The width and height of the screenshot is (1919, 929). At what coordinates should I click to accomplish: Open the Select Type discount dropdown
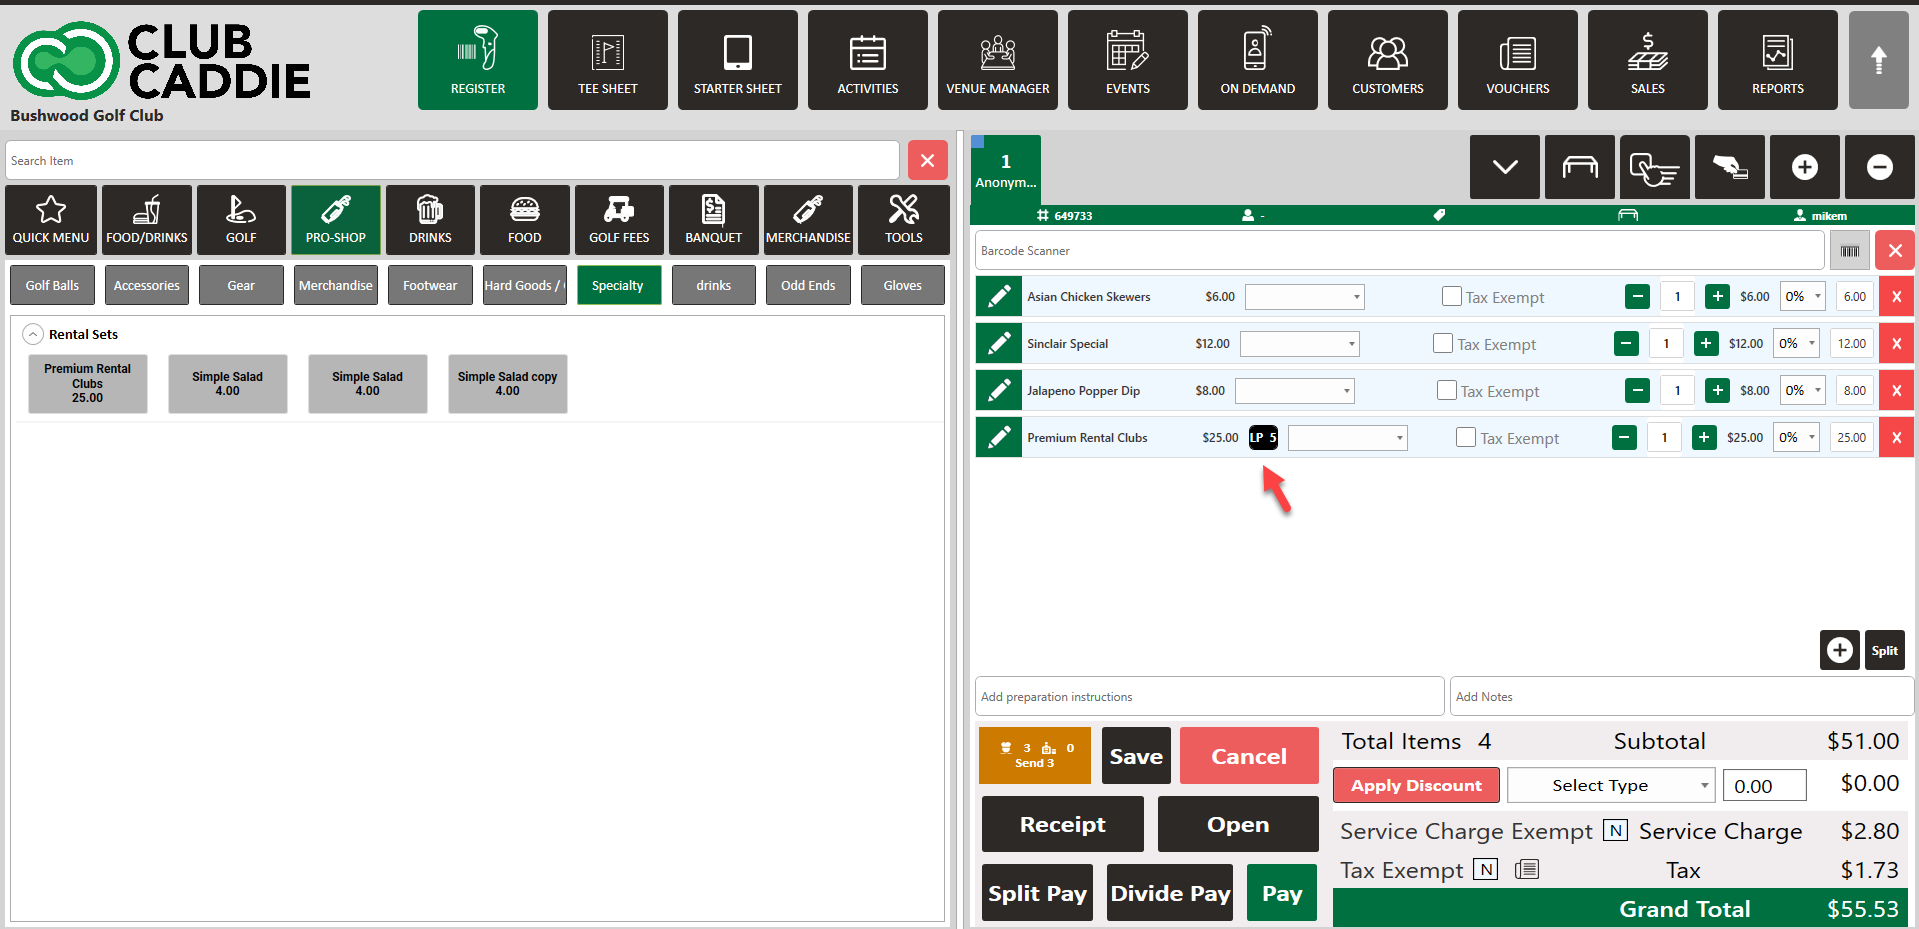click(x=1610, y=786)
